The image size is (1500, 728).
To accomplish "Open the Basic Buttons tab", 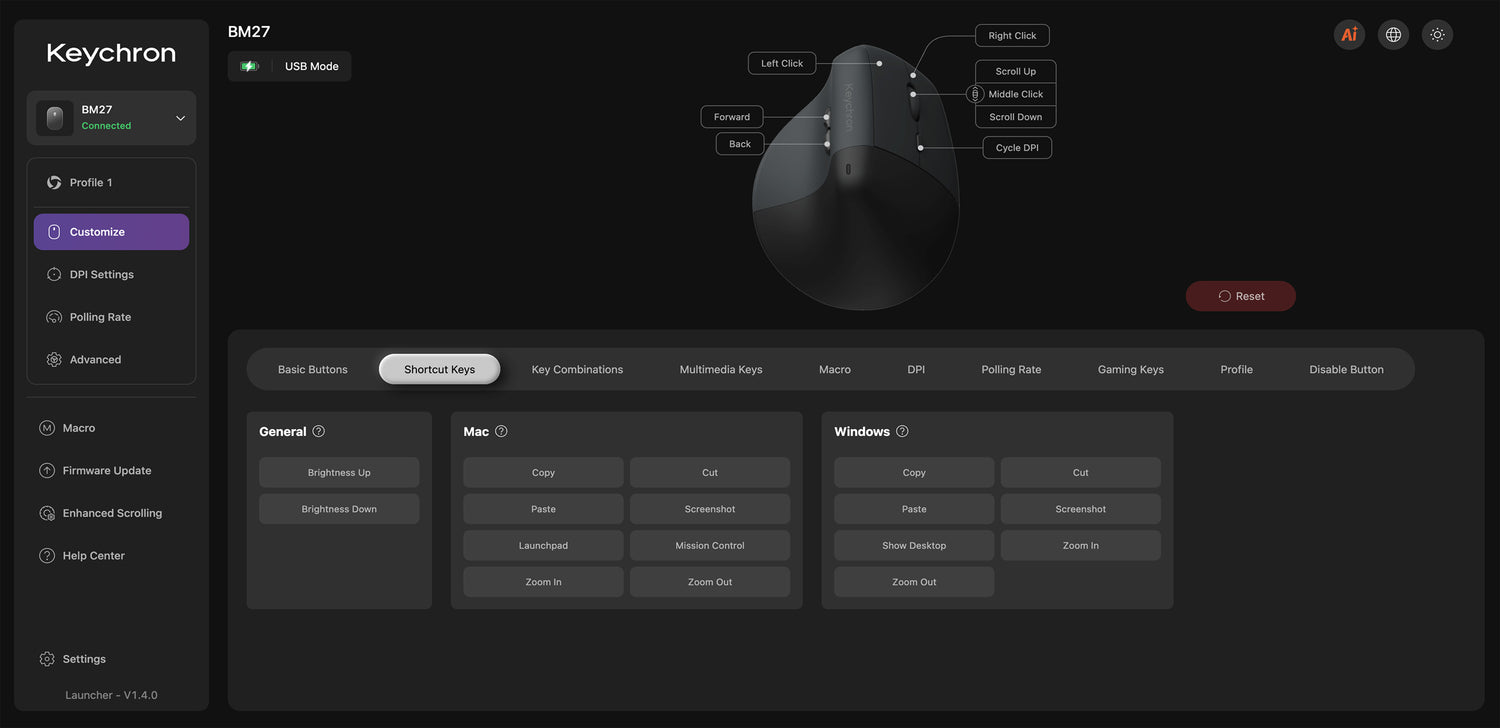I will (x=313, y=369).
